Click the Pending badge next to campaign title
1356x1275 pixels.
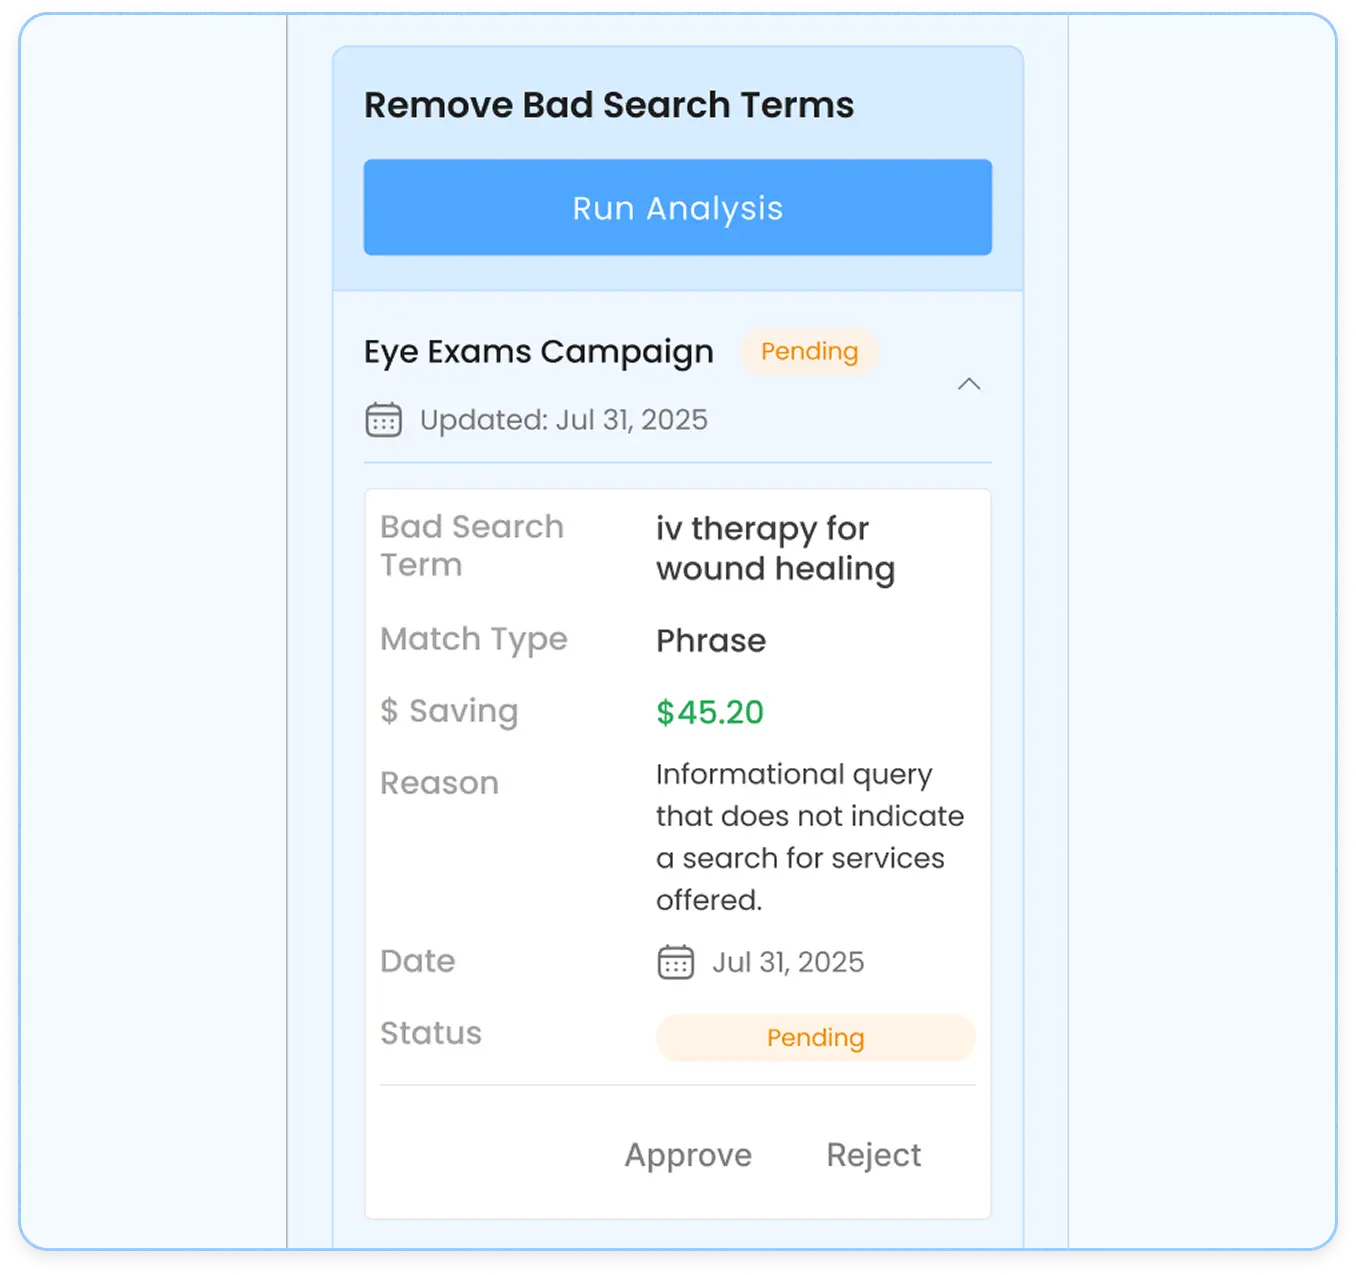coord(809,352)
